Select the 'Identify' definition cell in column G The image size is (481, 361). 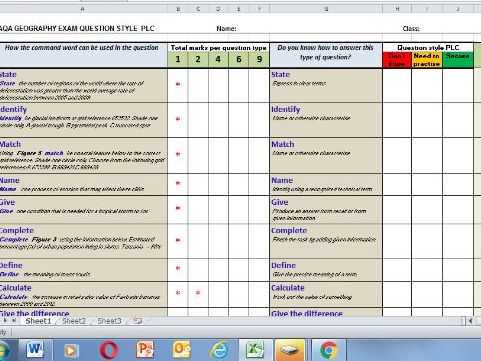pos(326,120)
